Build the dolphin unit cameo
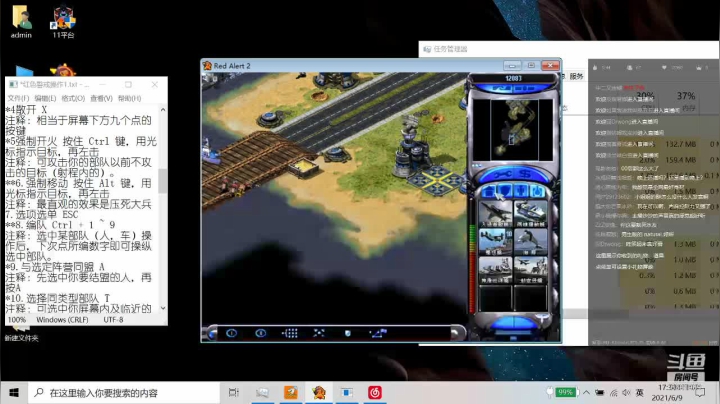This screenshot has width=720, height=404. (530, 241)
